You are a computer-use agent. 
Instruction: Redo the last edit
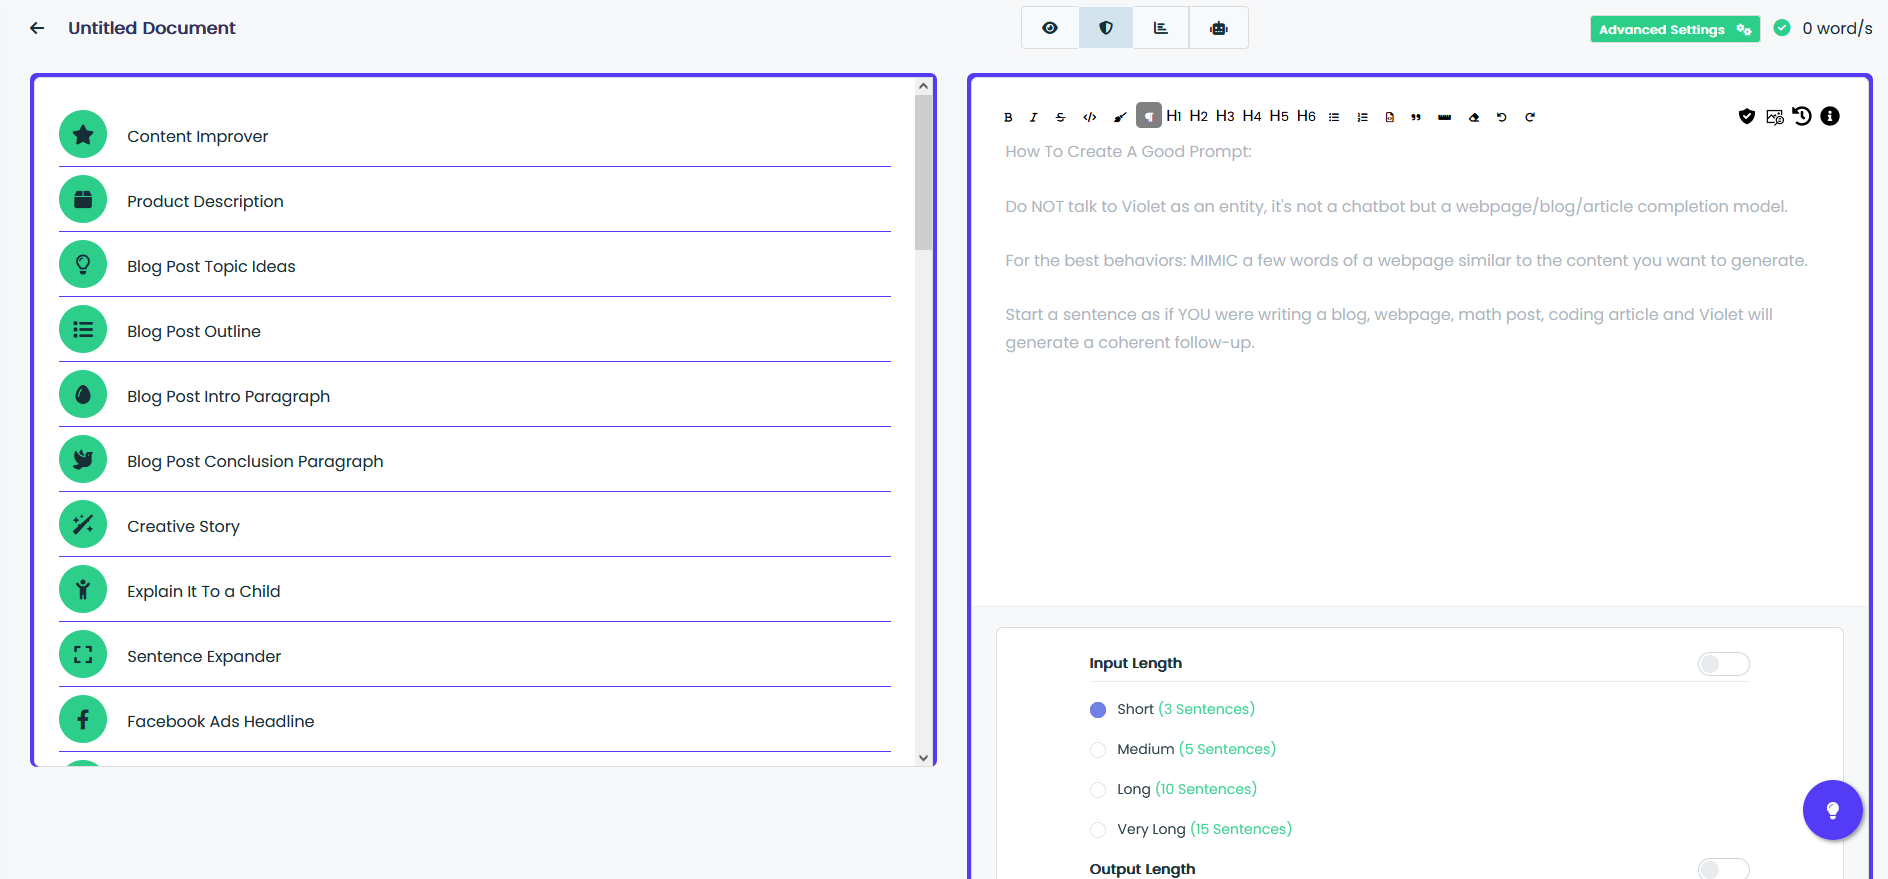(x=1530, y=117)
